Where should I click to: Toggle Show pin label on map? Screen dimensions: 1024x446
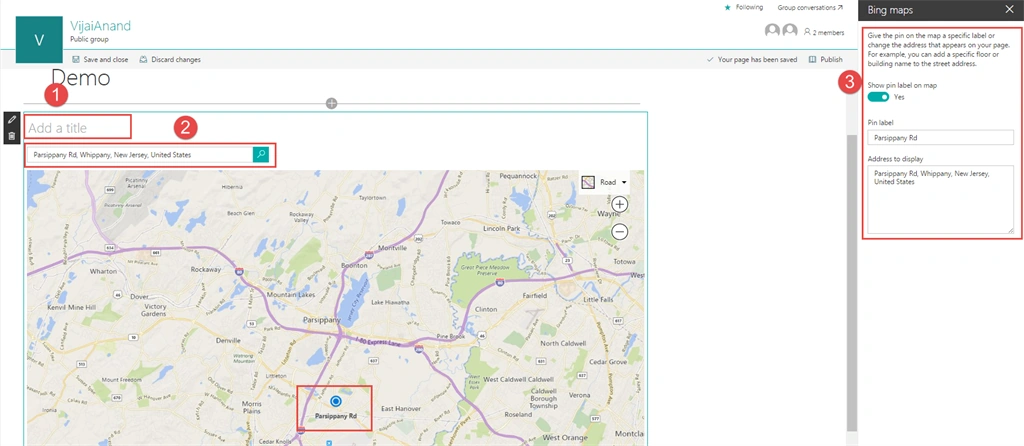coord(878,97)
